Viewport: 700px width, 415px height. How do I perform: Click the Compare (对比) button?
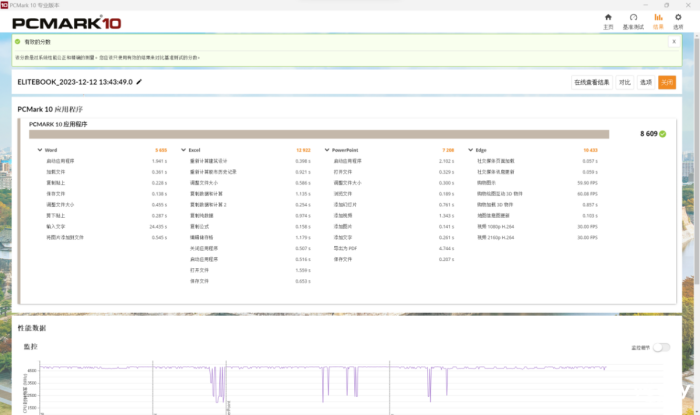tap(625, 82)
